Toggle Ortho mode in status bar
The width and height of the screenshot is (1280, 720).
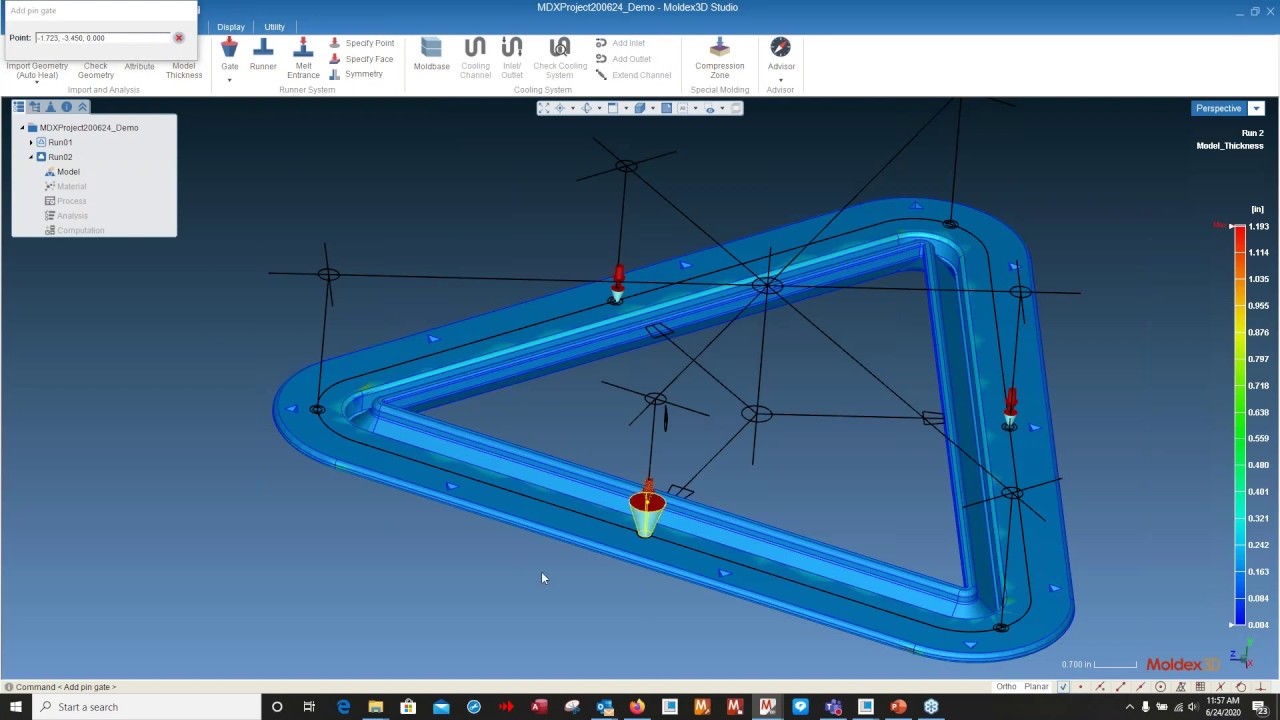pyautogui.click(x=1006, y=687)
